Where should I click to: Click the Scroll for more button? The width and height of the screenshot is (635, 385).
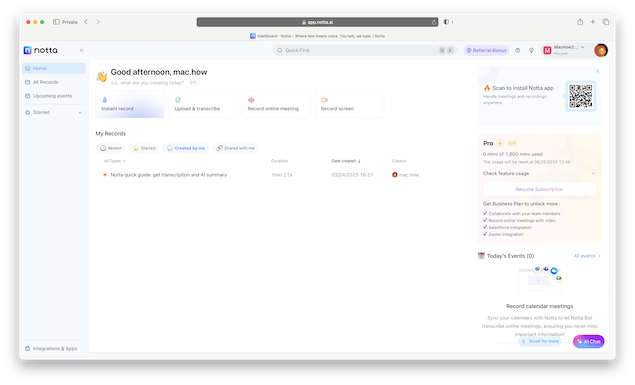pos(540,341)
